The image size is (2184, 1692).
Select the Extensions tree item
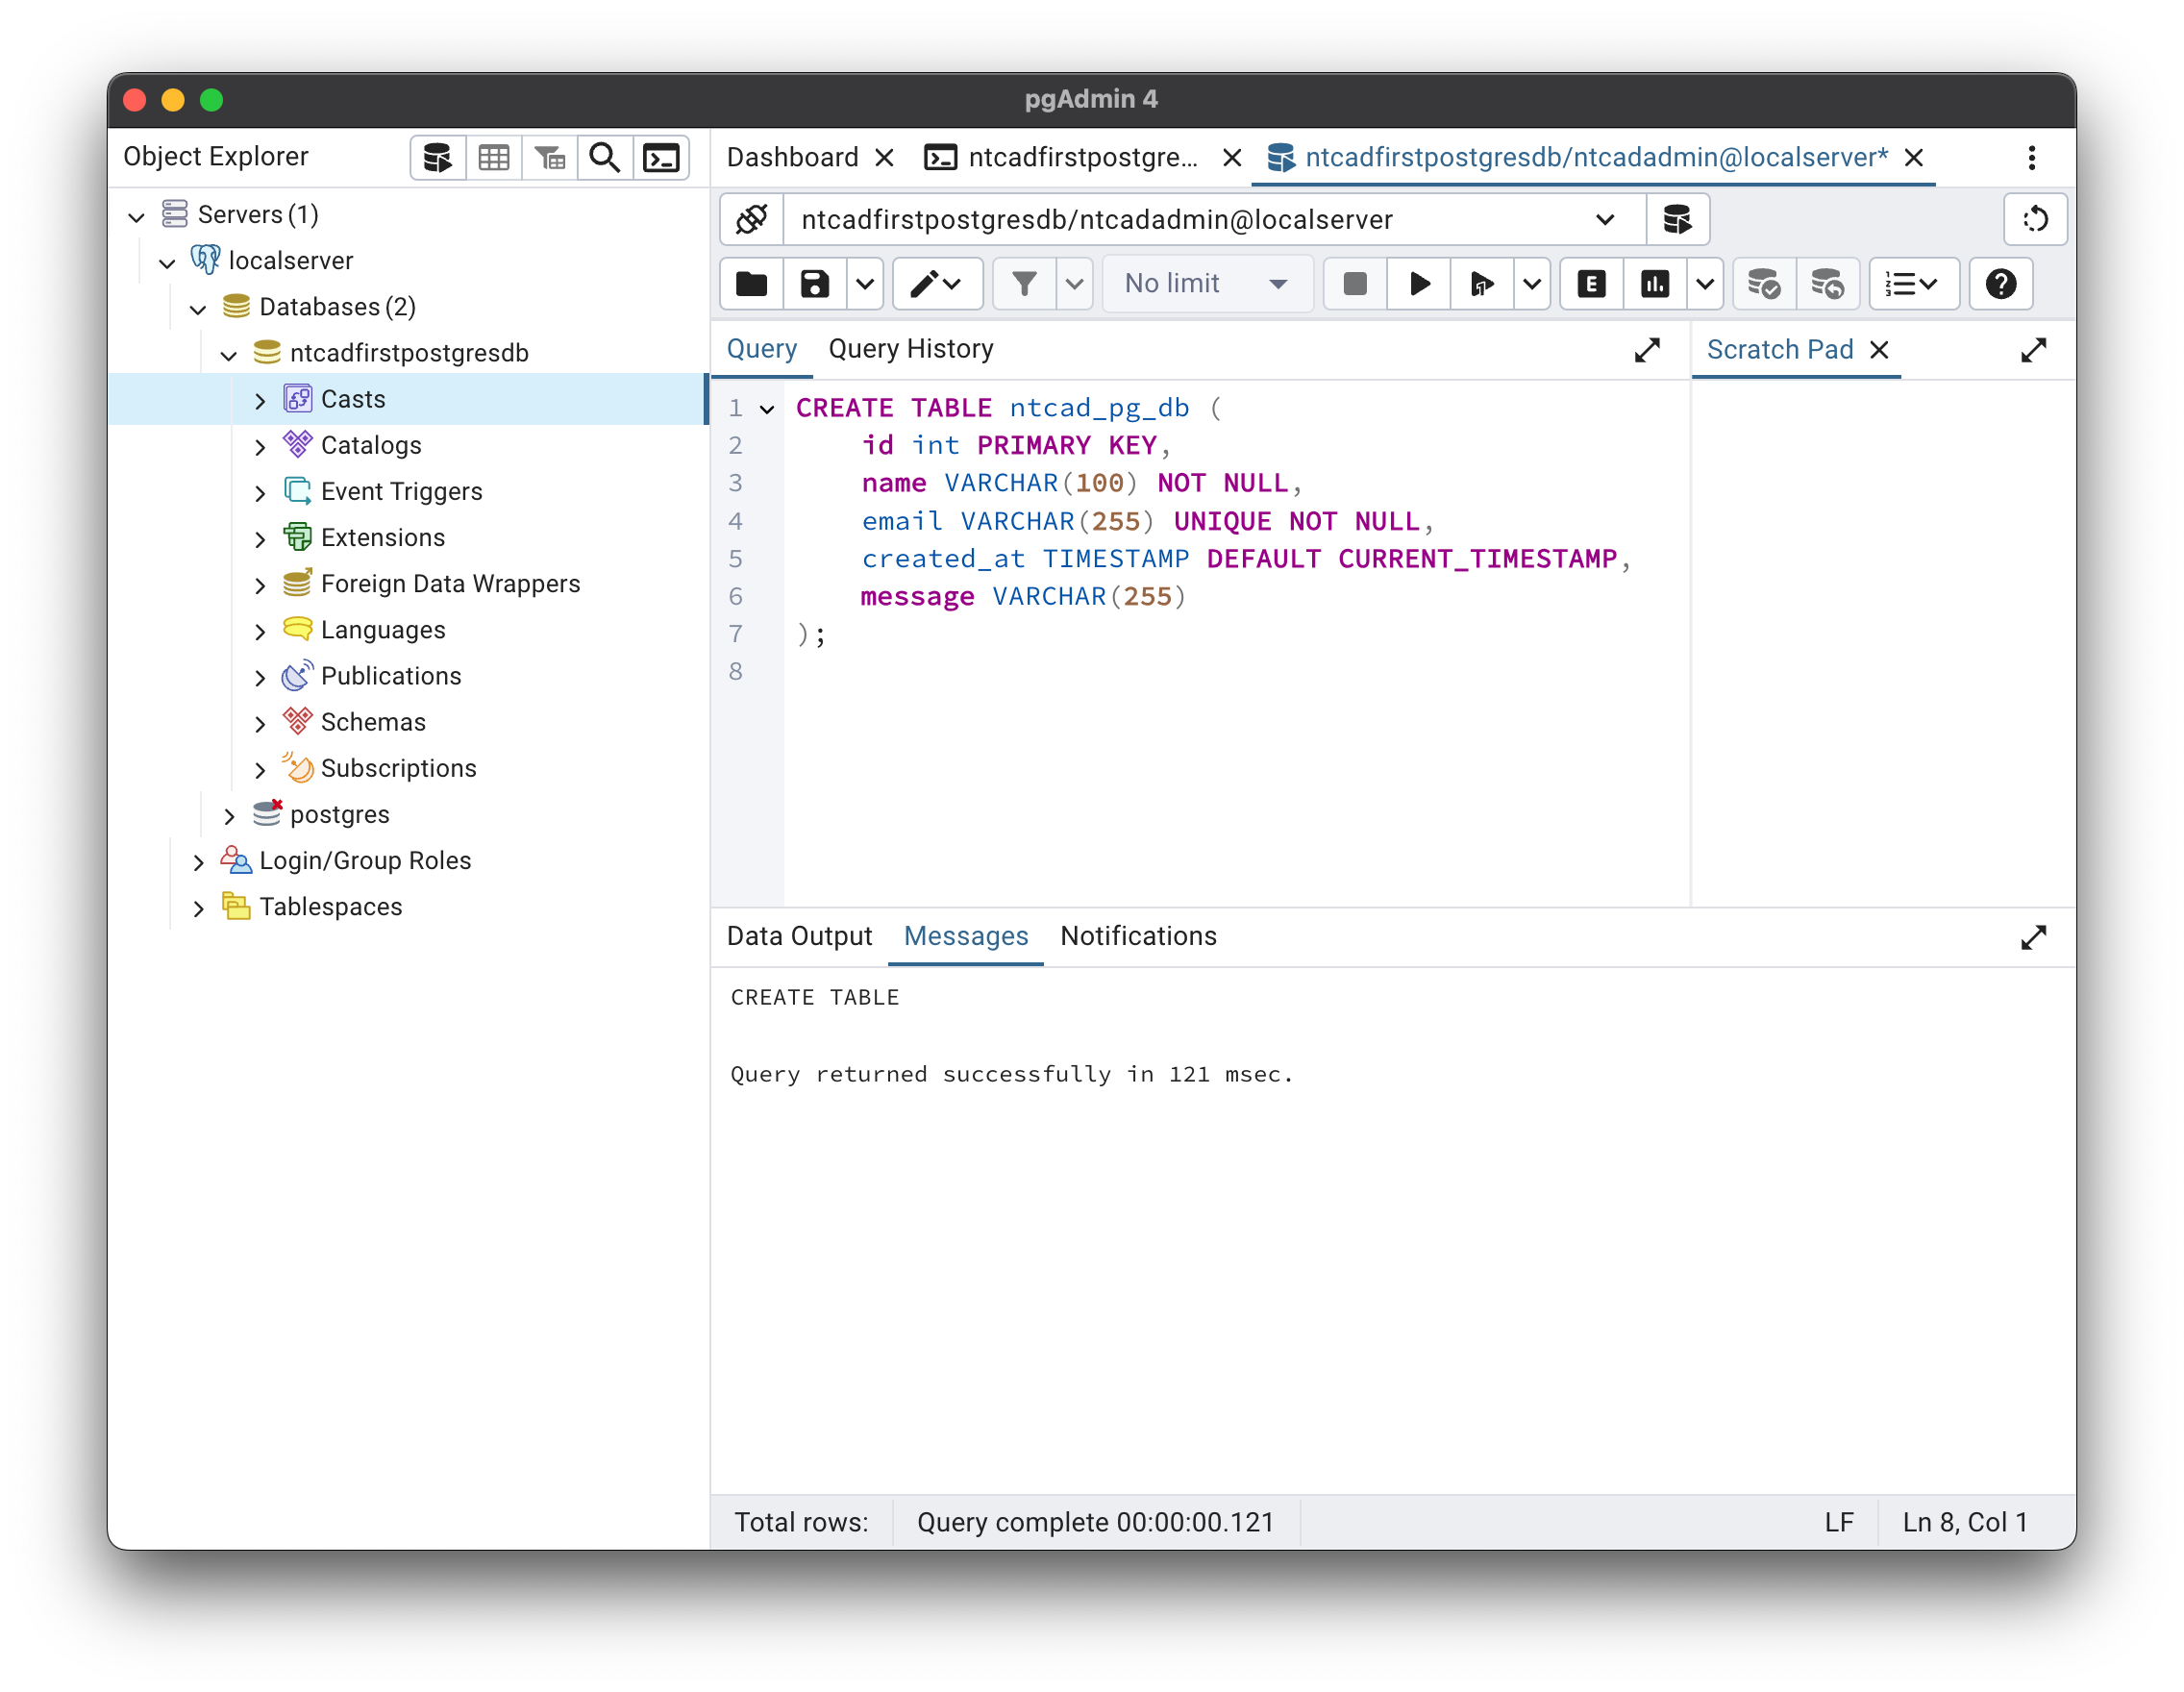(382, 538)
